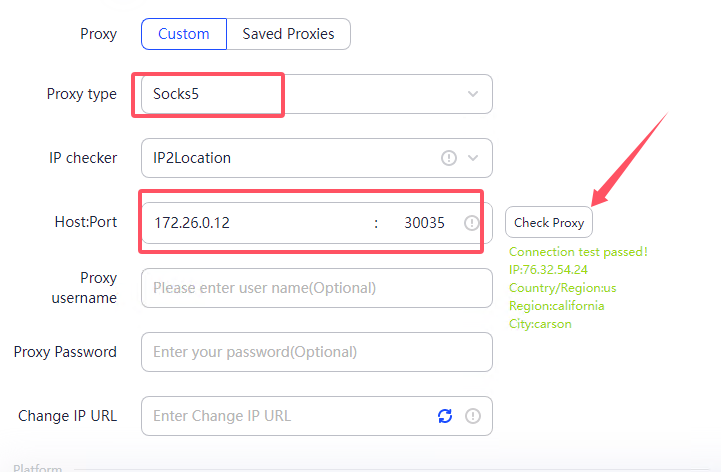Select the Custom proxy tab
Viewport: 721px width, 472px height.
click(184, 34)
